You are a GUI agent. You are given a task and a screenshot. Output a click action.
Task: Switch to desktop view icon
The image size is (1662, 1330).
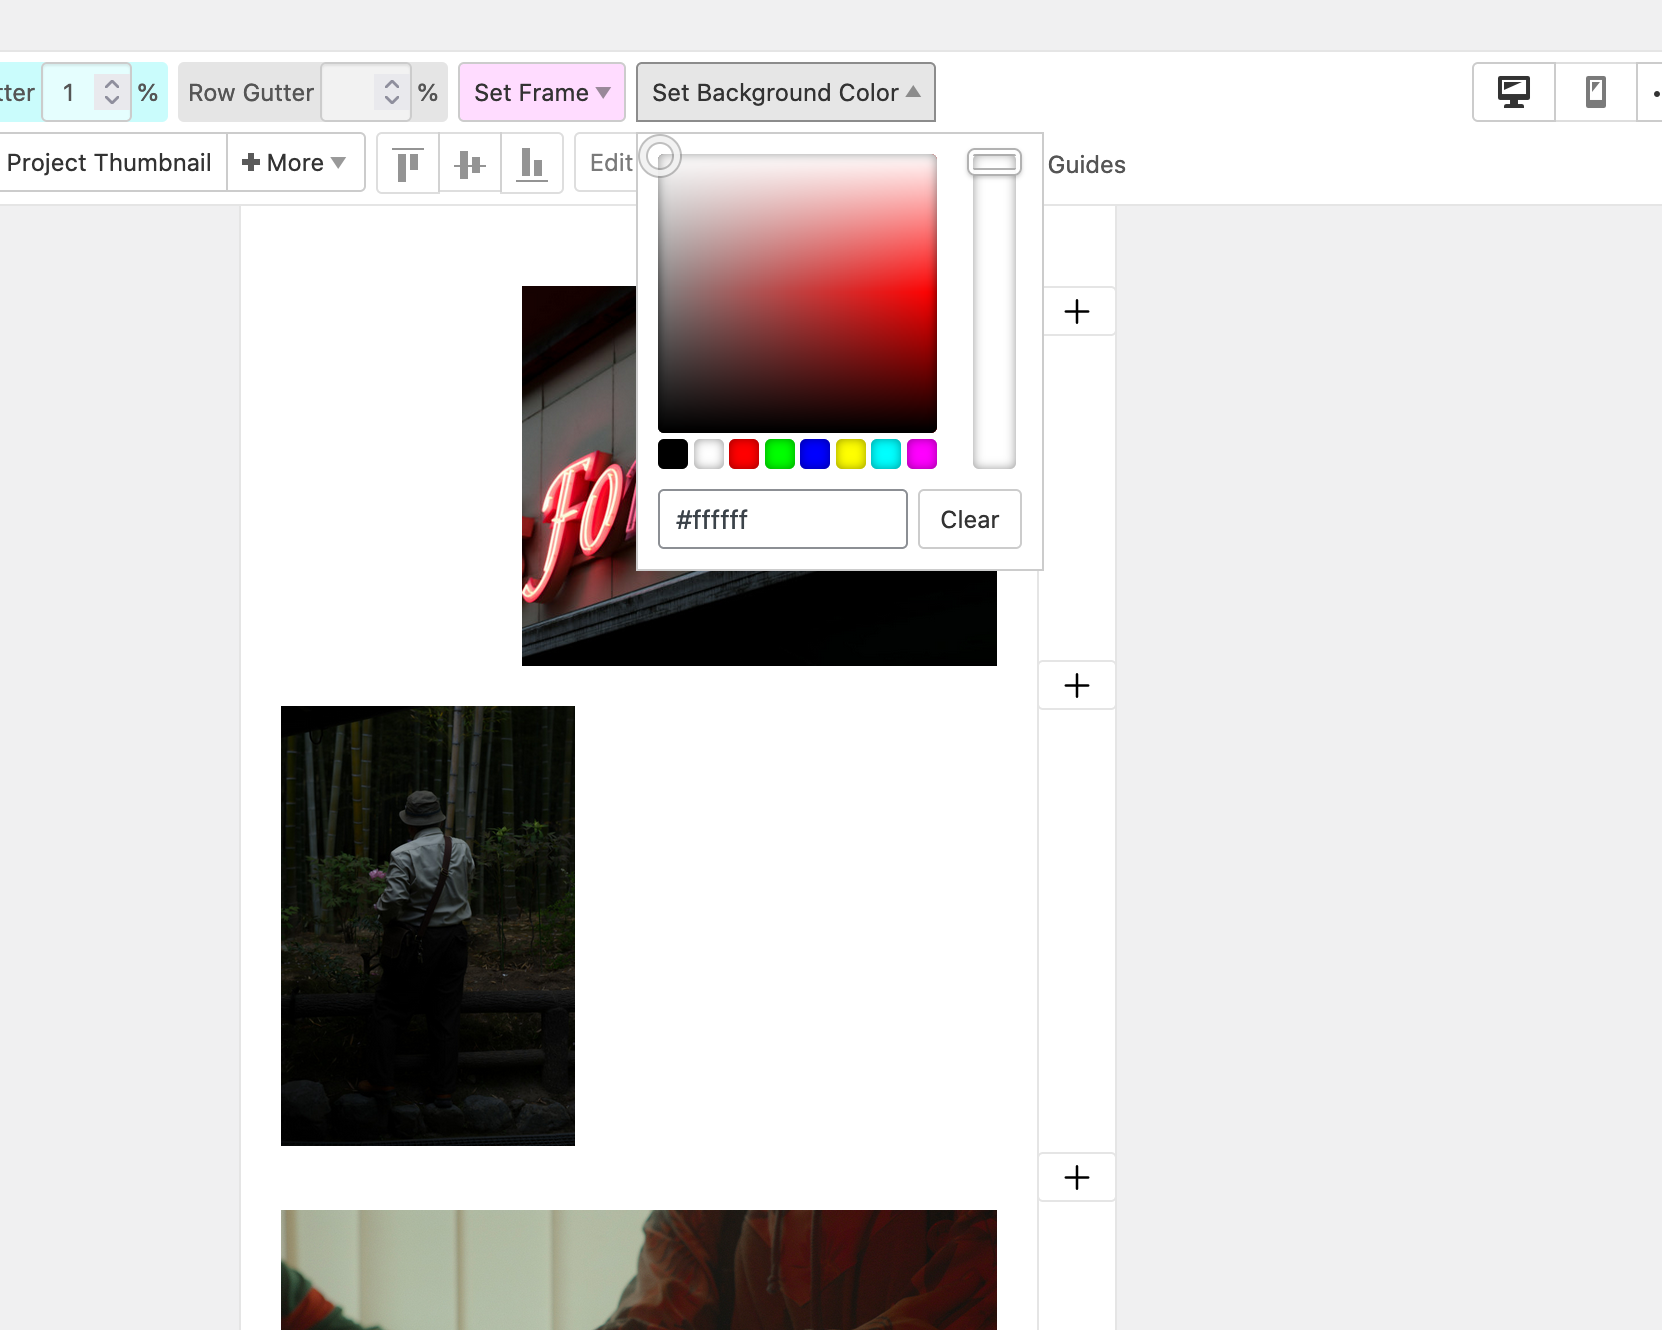(x=1513, y=92)
